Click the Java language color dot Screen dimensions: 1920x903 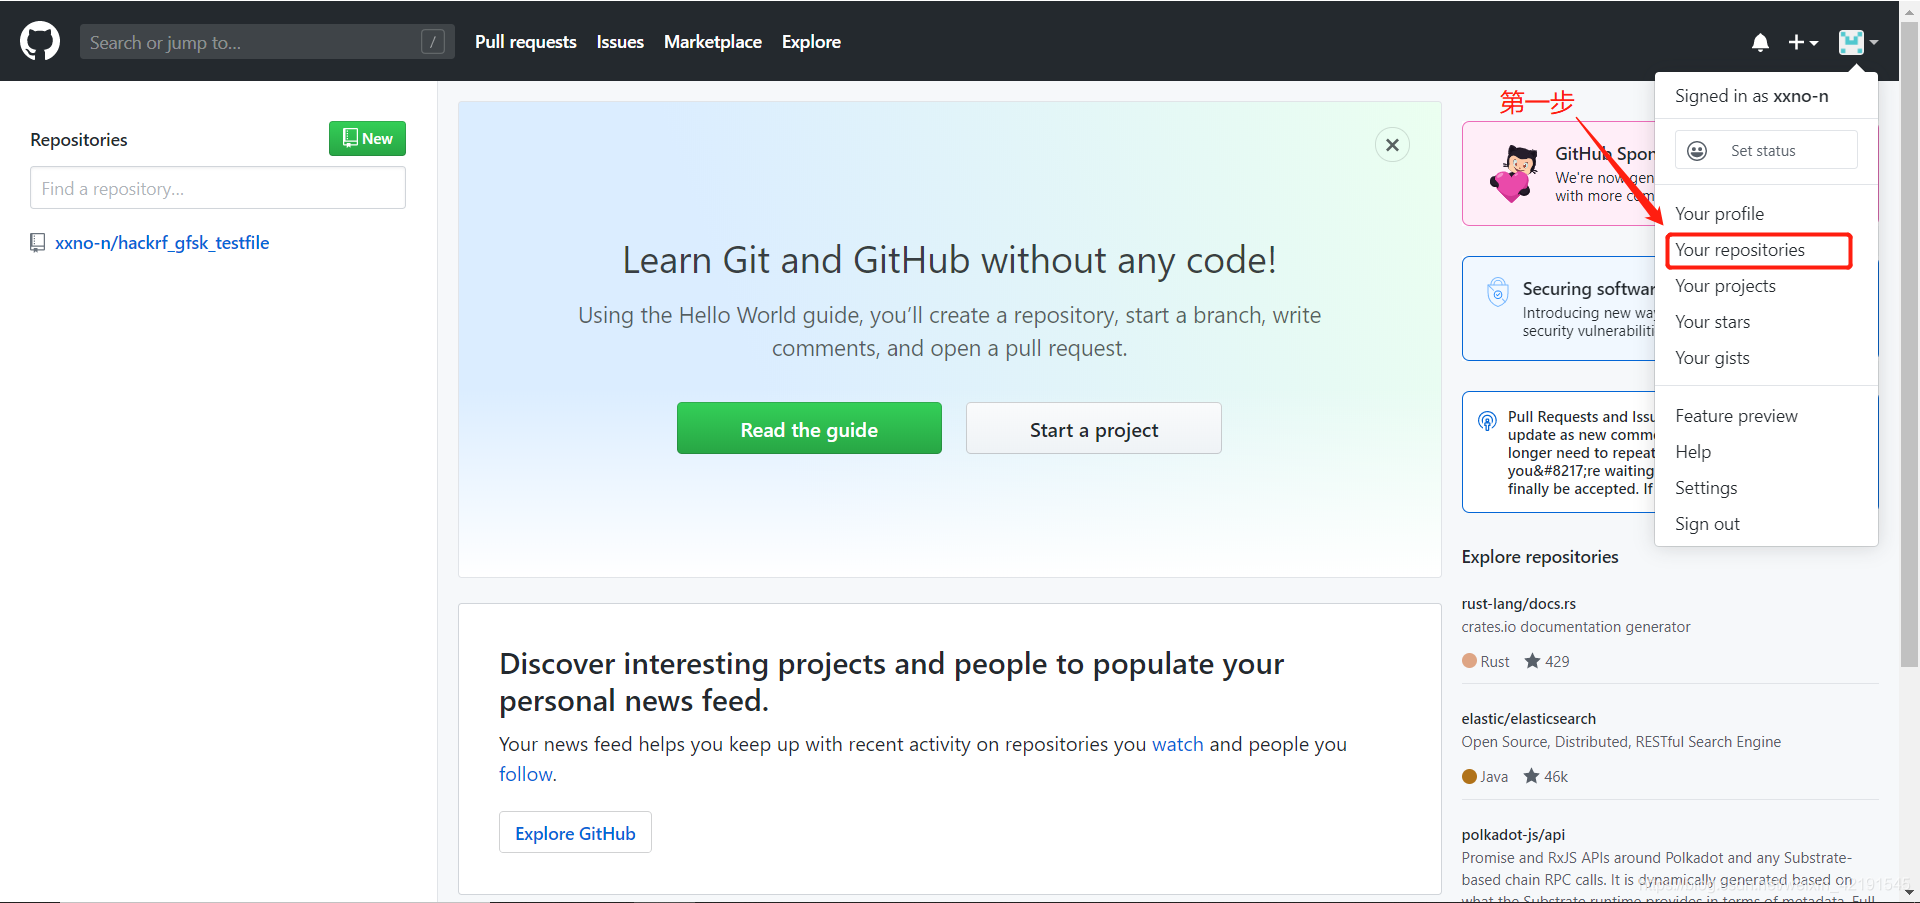(x=1469, y=776)
